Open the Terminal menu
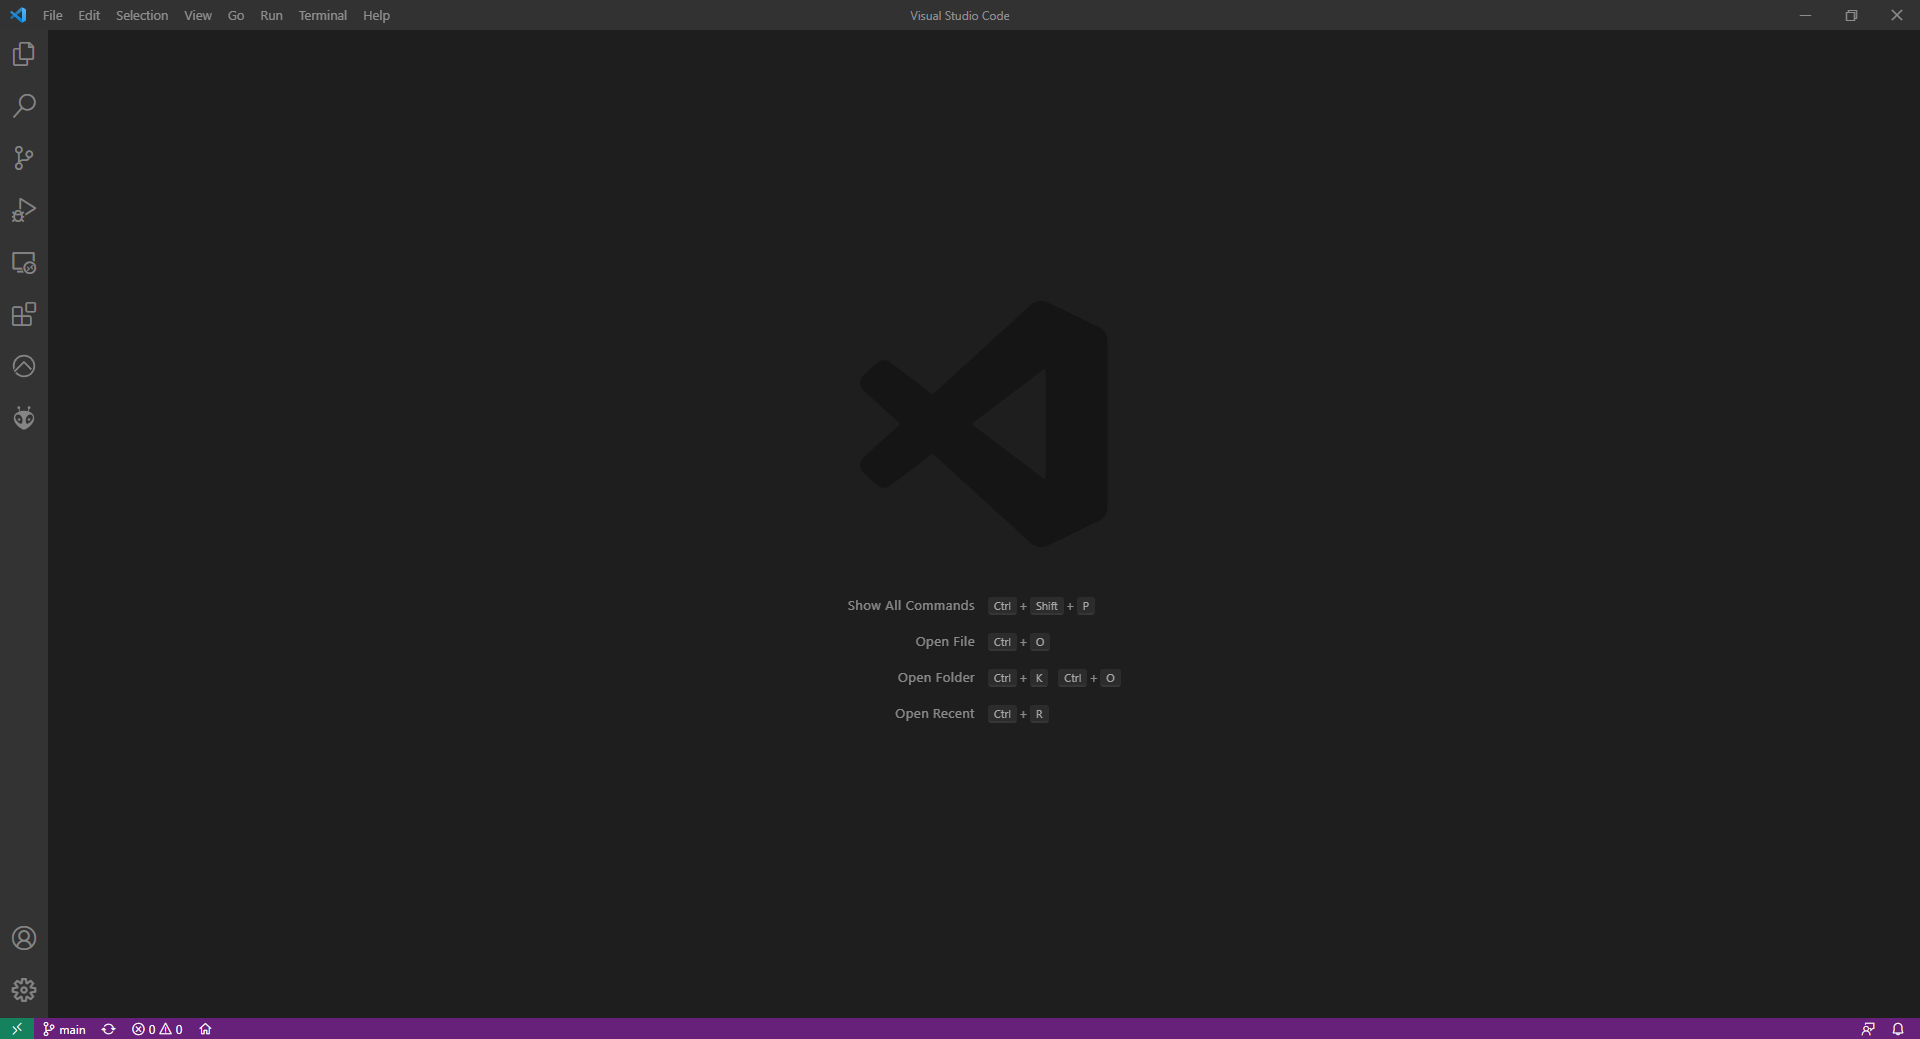The height and width of the screenshot is (1039, 1920). tap(323, 15)
